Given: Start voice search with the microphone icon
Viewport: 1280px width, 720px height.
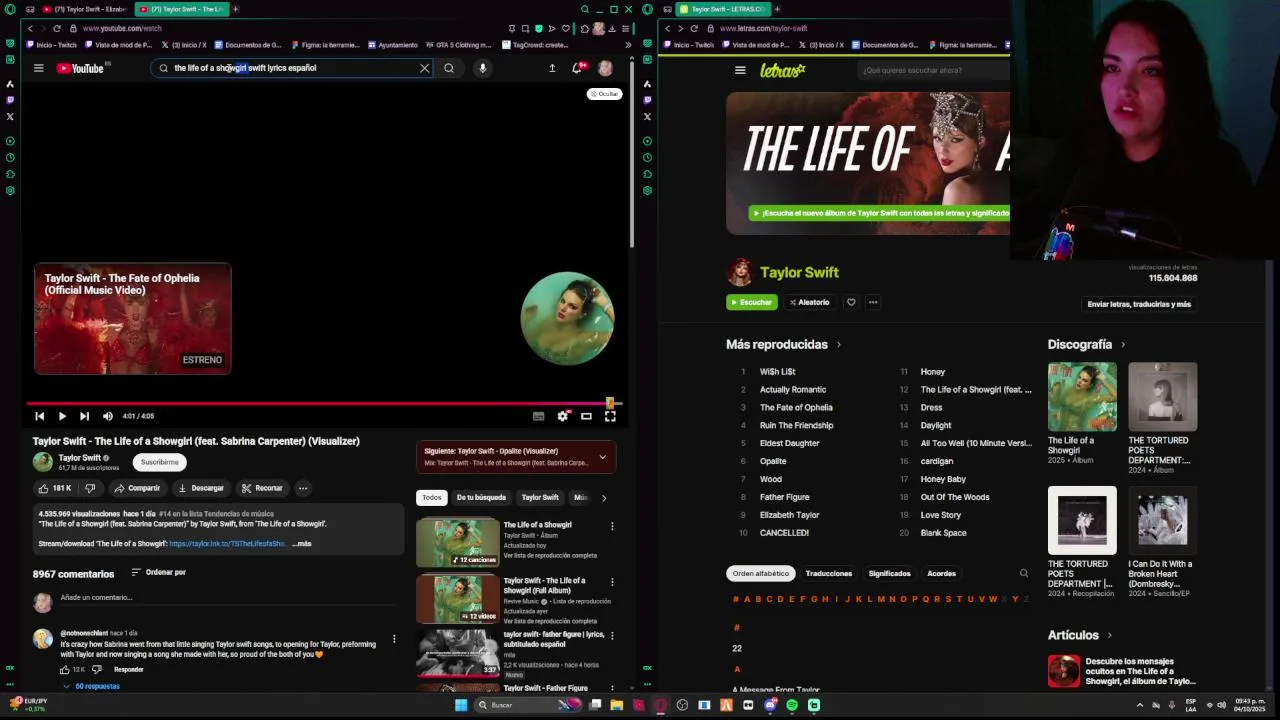Looking at the screenshot, I should pos(482,68).
